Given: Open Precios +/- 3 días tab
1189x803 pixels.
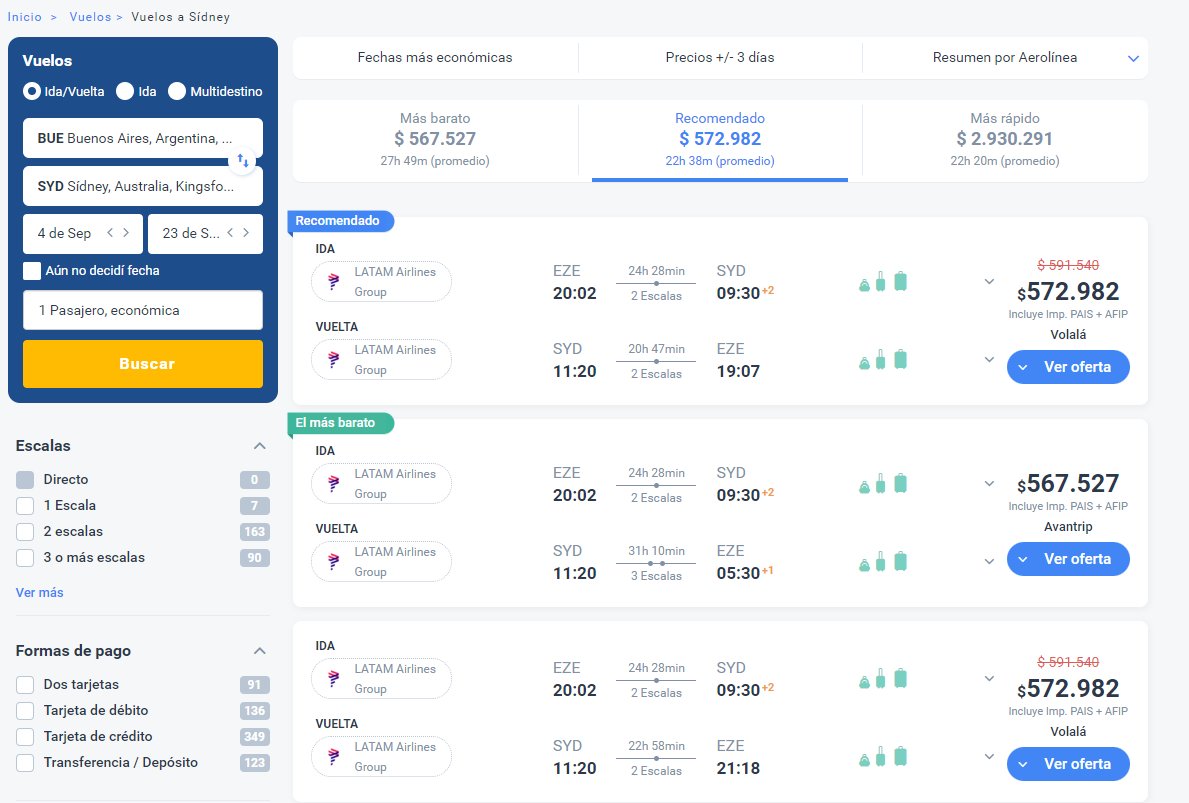Looking at the screenshot, I should [720, 58].
